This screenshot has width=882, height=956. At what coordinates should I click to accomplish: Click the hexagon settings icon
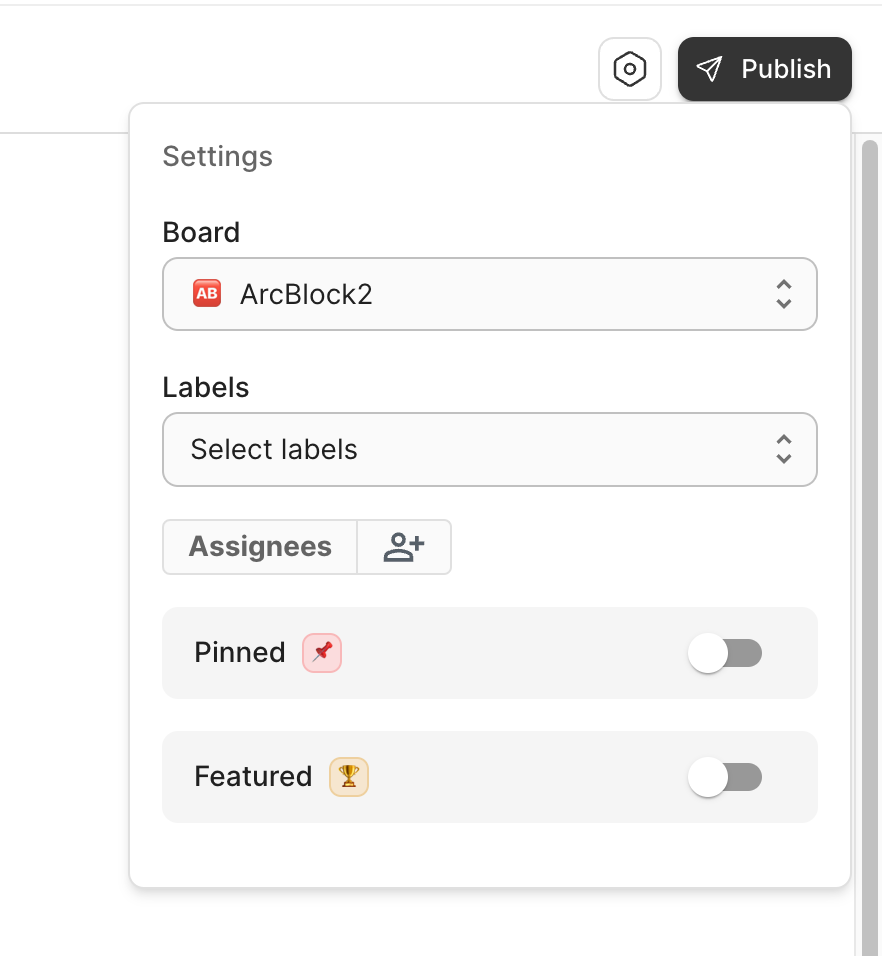click(x=630, y=69)
